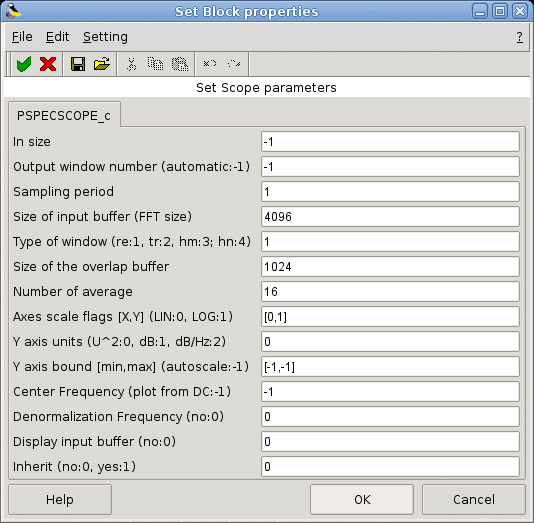The height and width of the screenshot is (523, 534).
Task: Click the Number of average field
Action: pyautogui.click(x=390, y=291)
